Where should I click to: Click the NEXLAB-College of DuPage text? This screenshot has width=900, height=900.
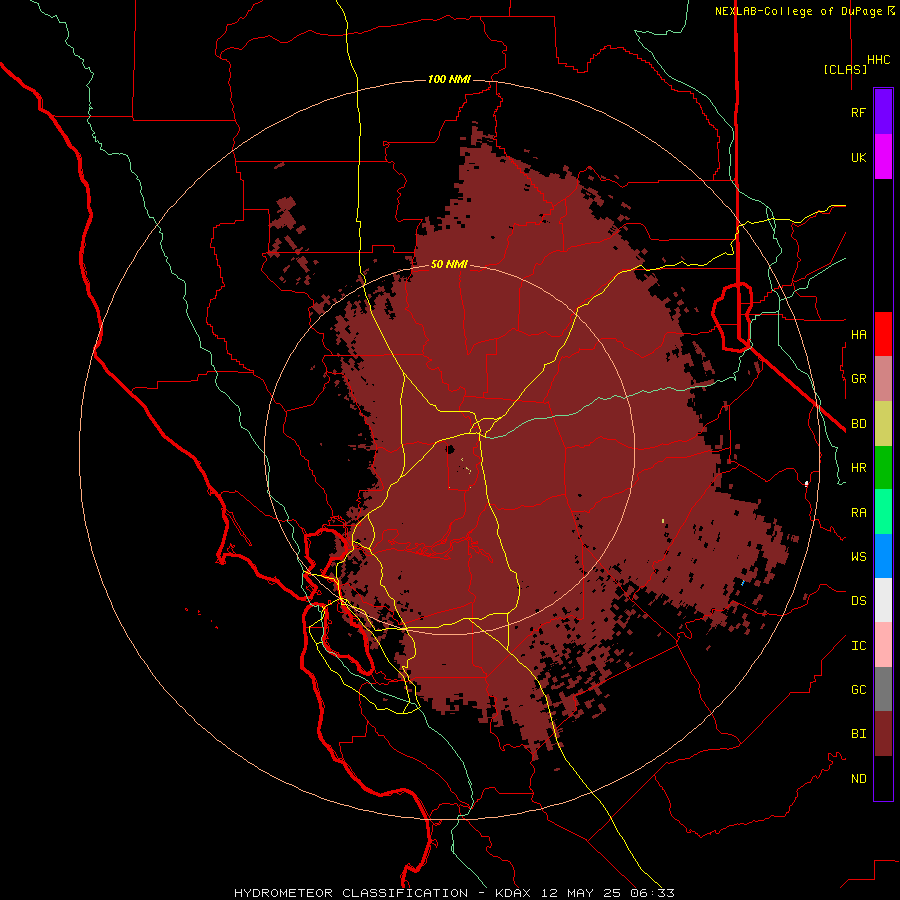click(x=798, y=11)
